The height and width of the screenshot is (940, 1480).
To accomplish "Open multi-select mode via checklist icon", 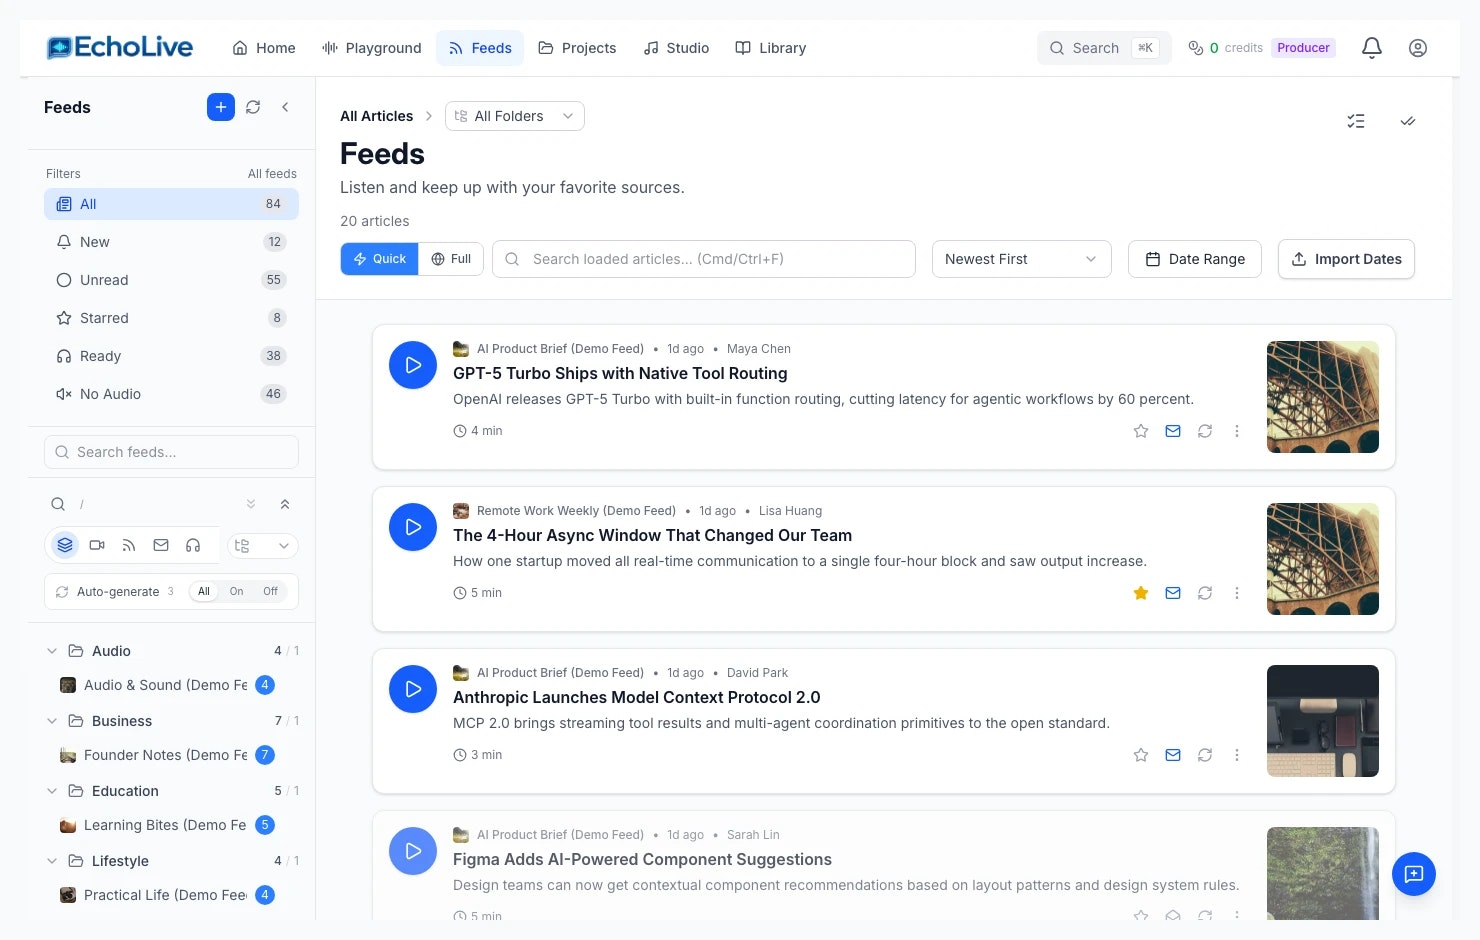I will coord(1356,121).
